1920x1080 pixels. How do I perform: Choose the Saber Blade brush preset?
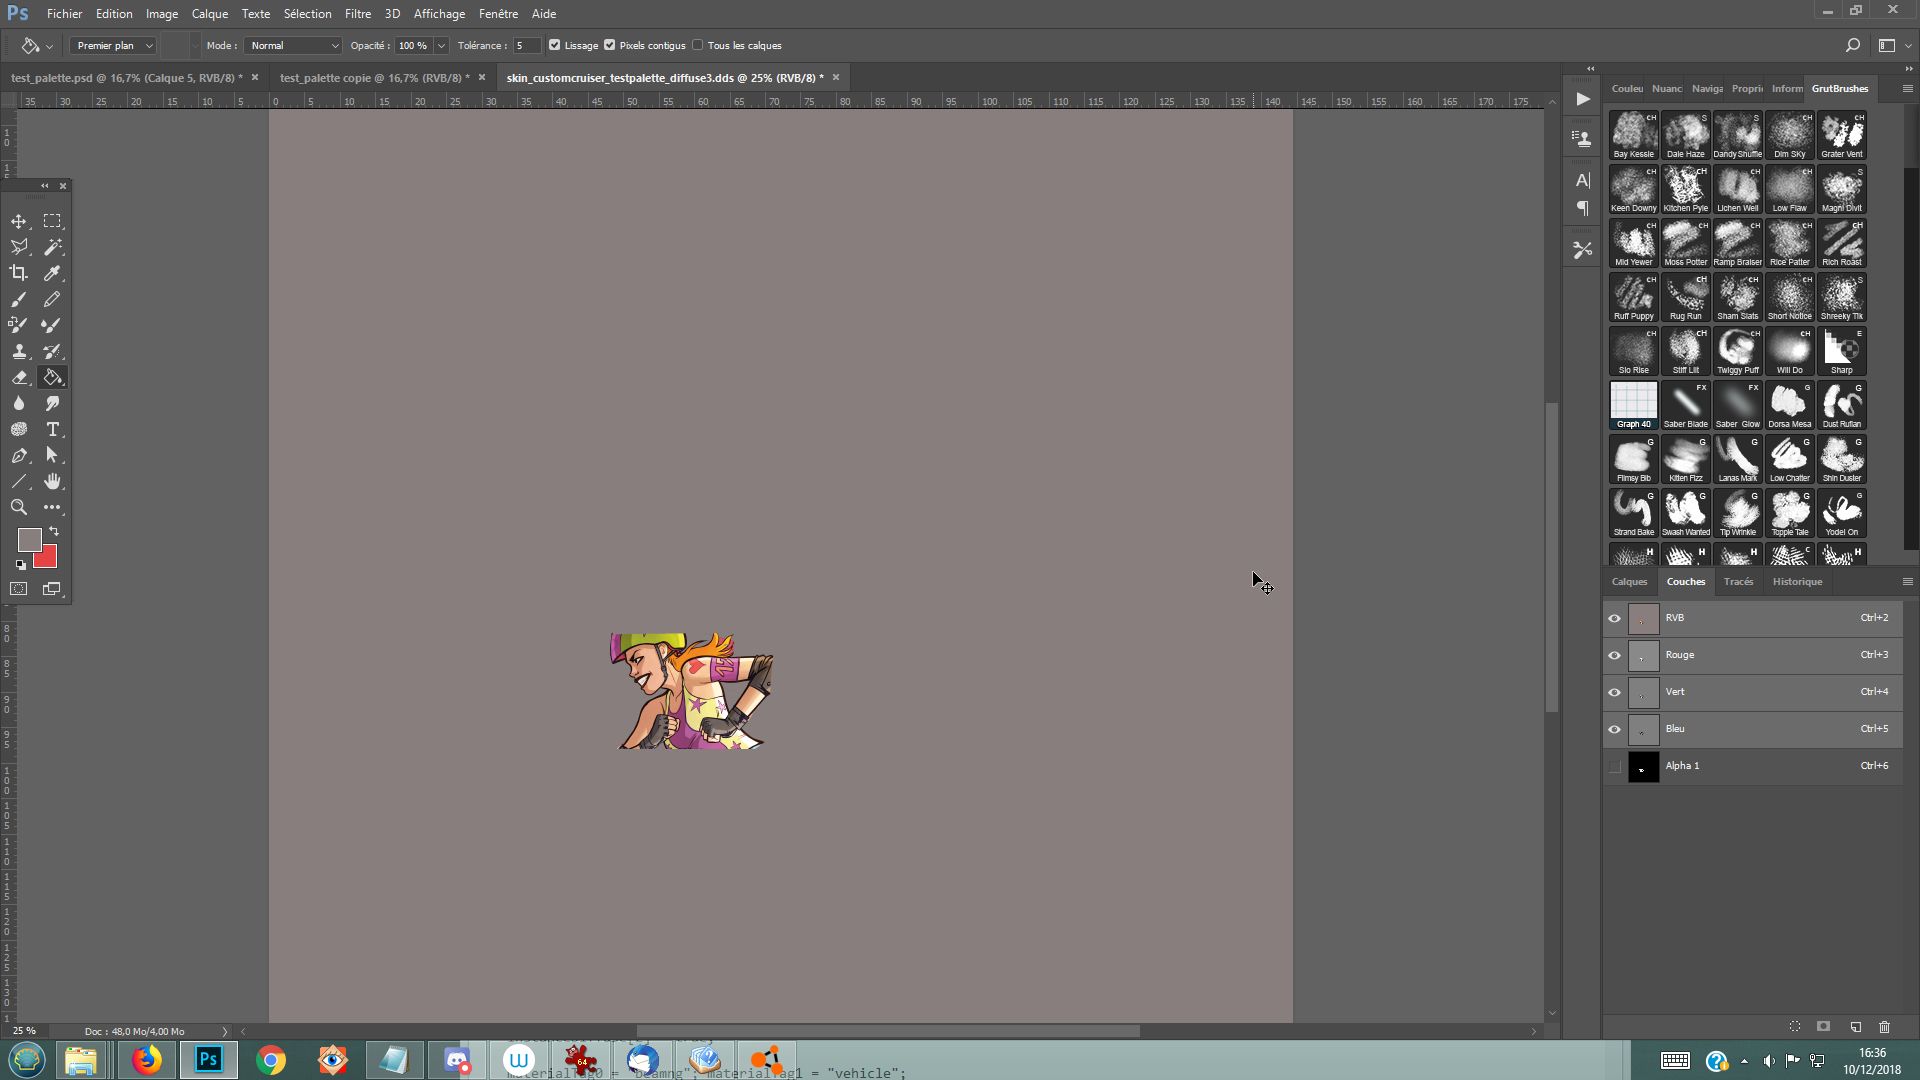click(1685, 404)
